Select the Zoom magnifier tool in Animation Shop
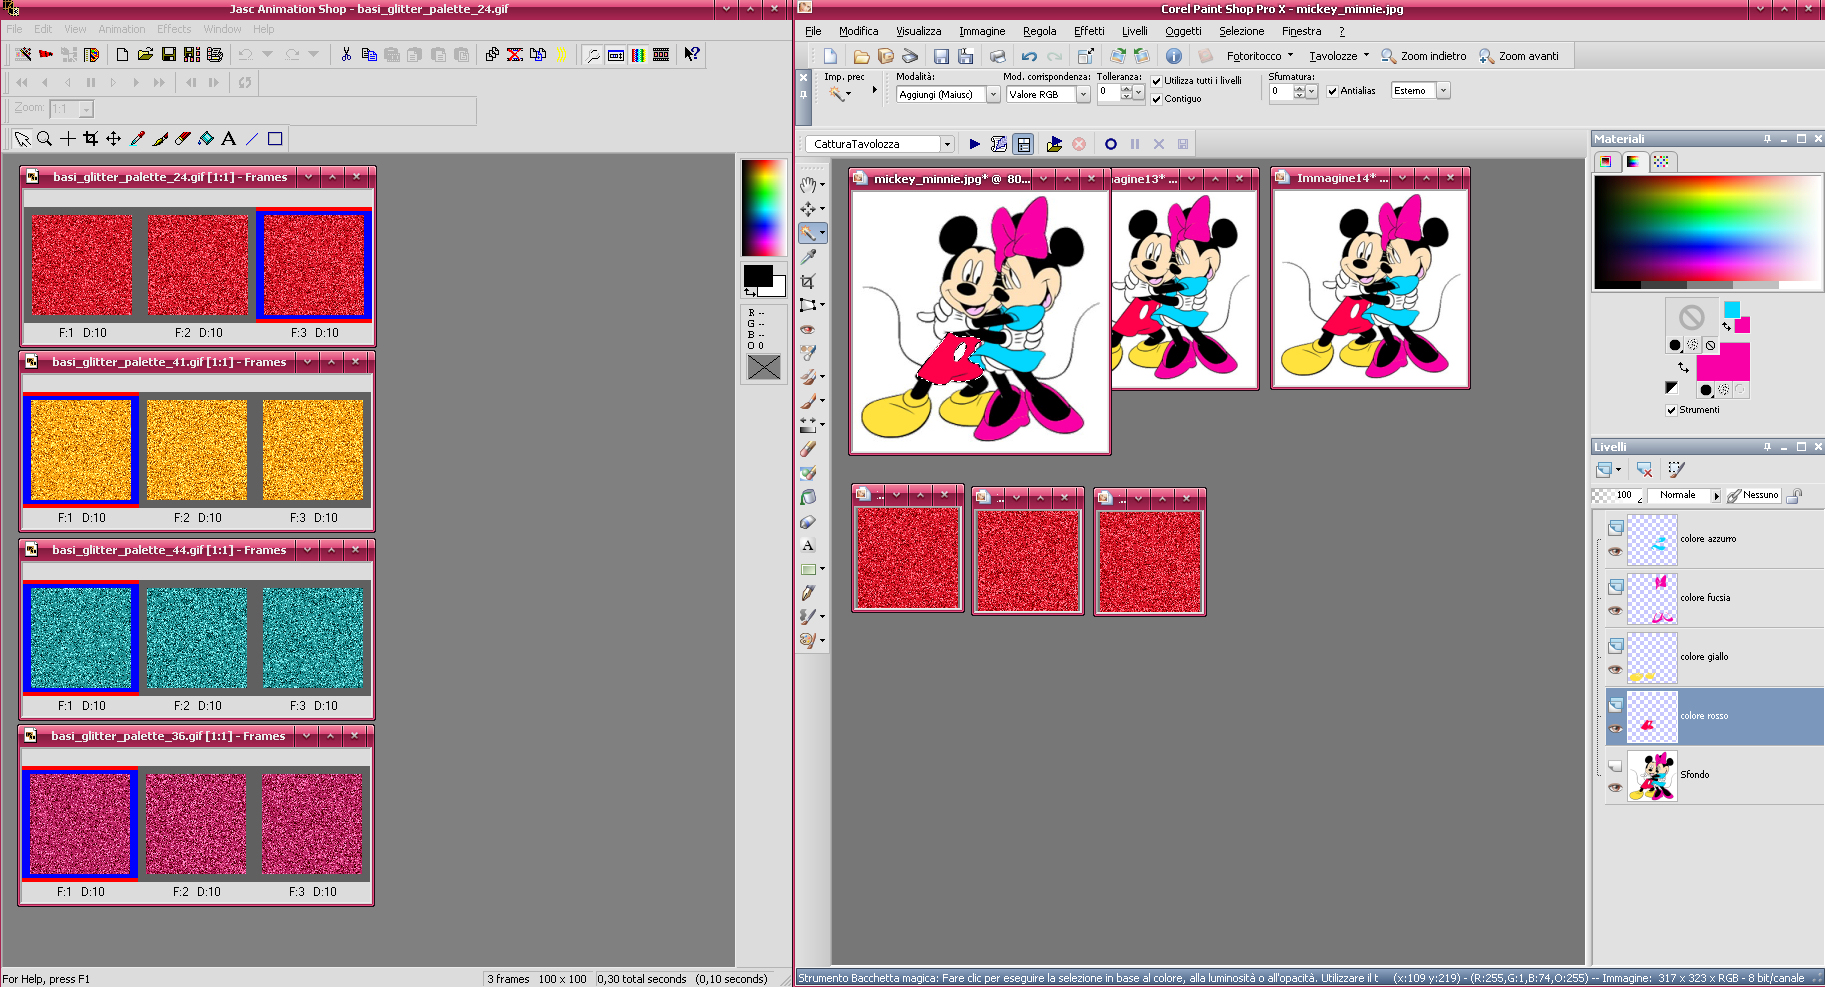The image size is (1825, 987). click(44, 139)
